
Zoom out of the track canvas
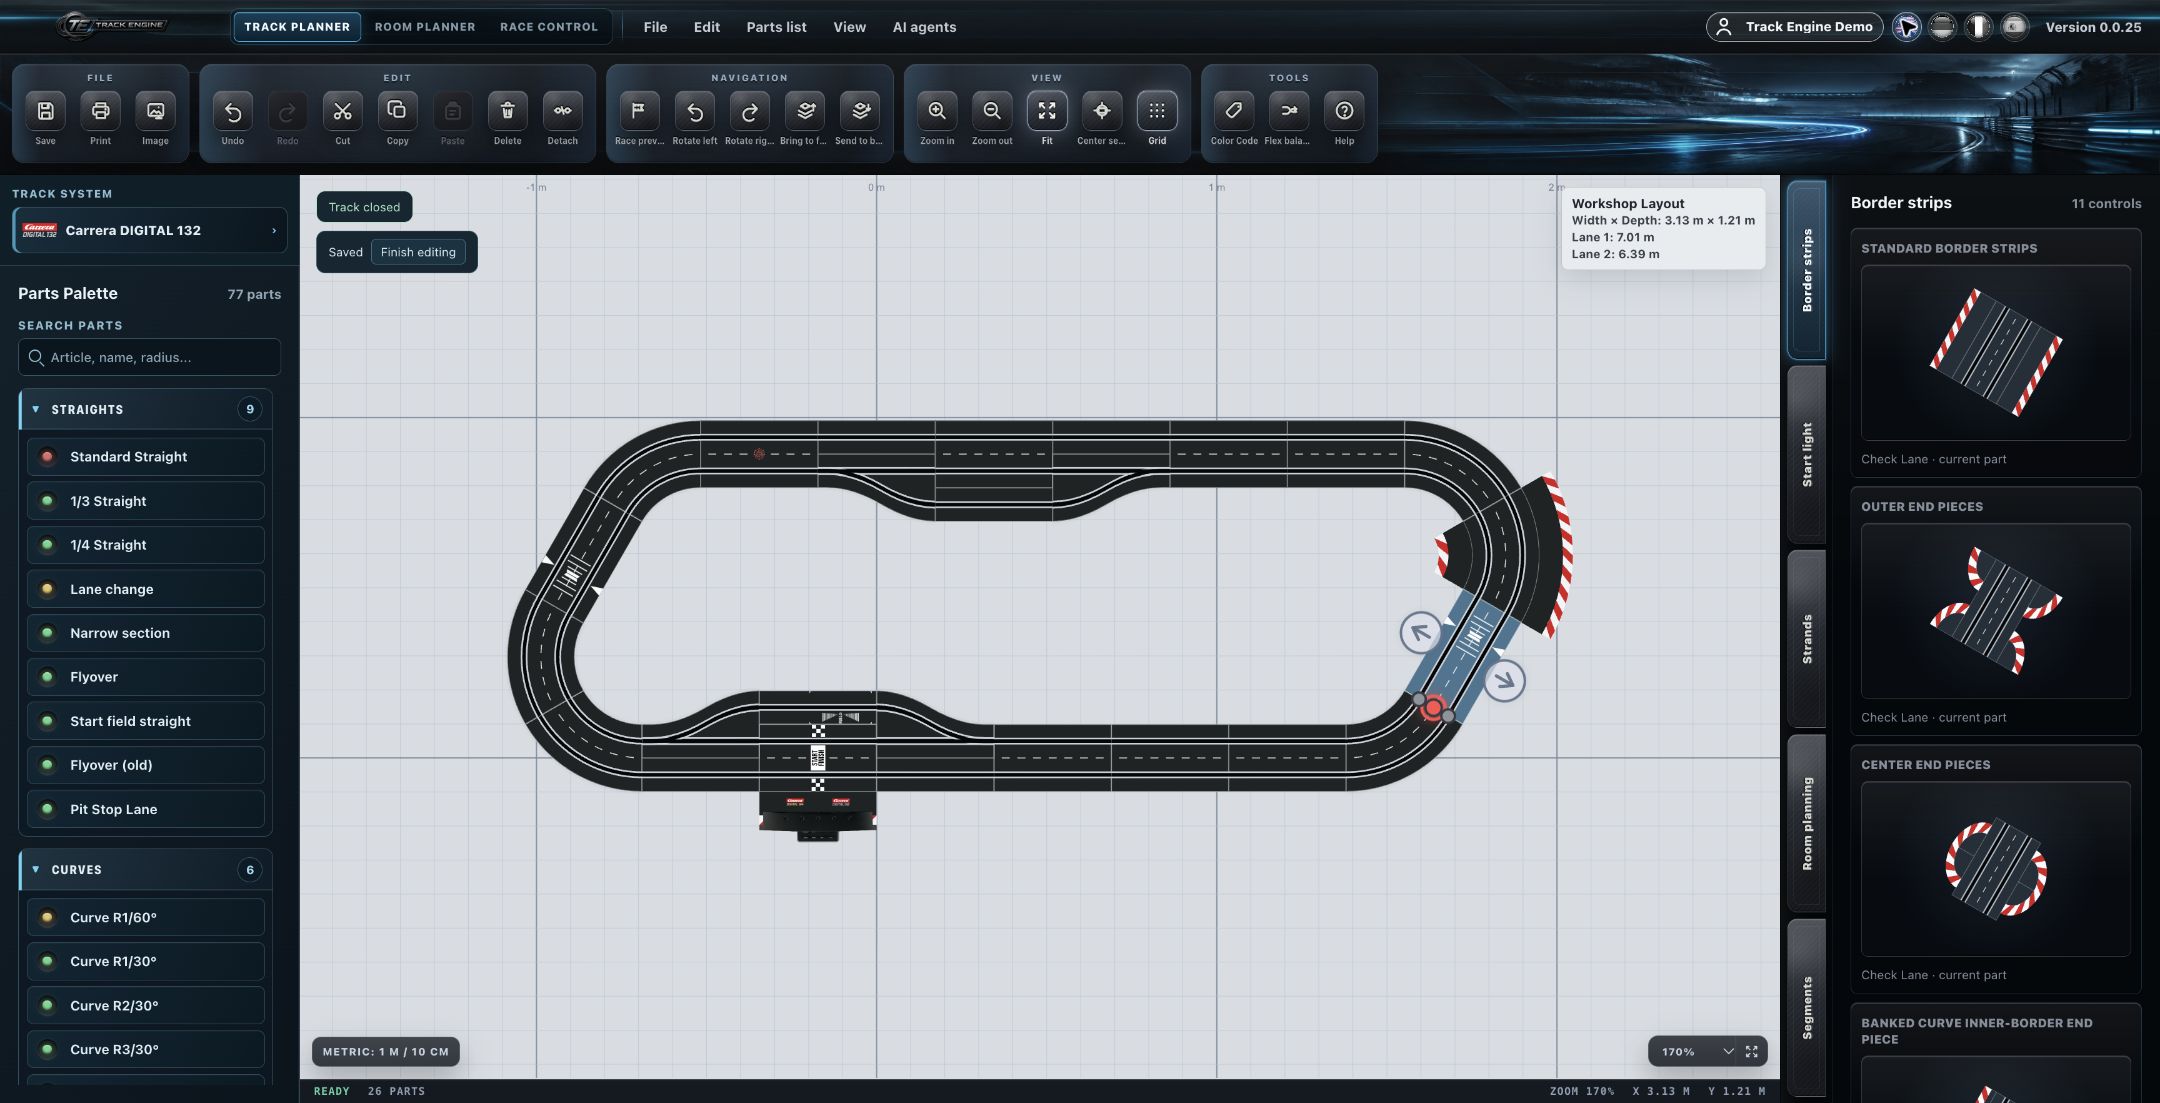pyautogui.click(x=992, y=112)
